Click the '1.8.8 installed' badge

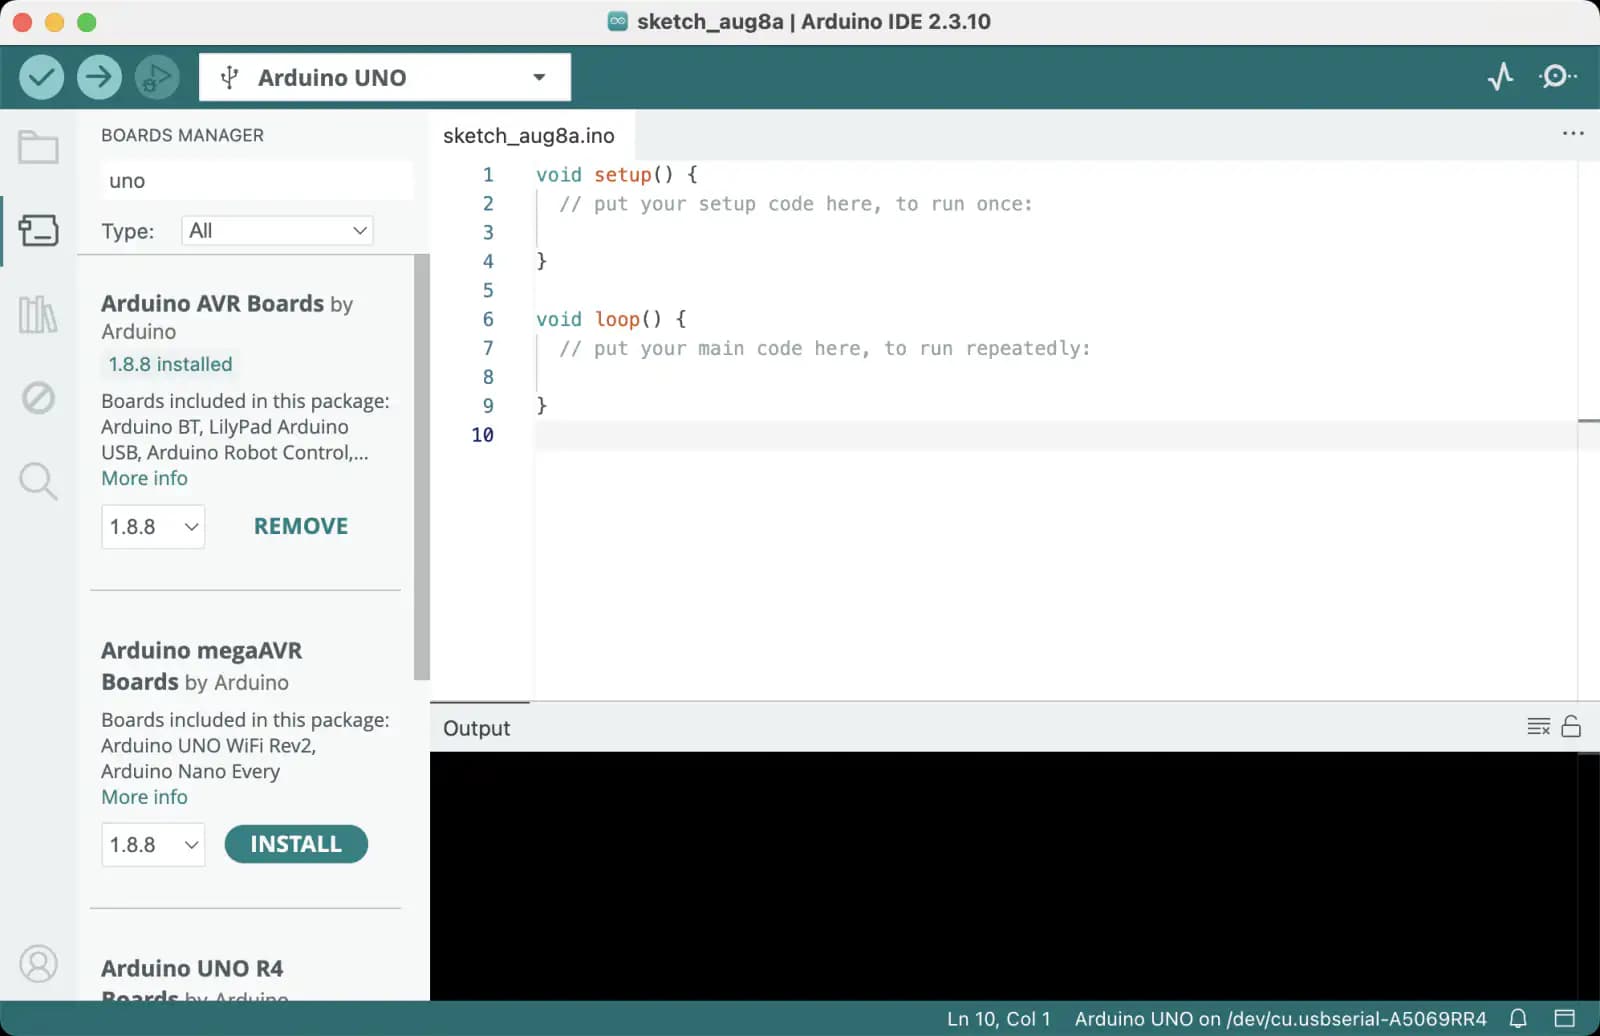click(170, 364)
